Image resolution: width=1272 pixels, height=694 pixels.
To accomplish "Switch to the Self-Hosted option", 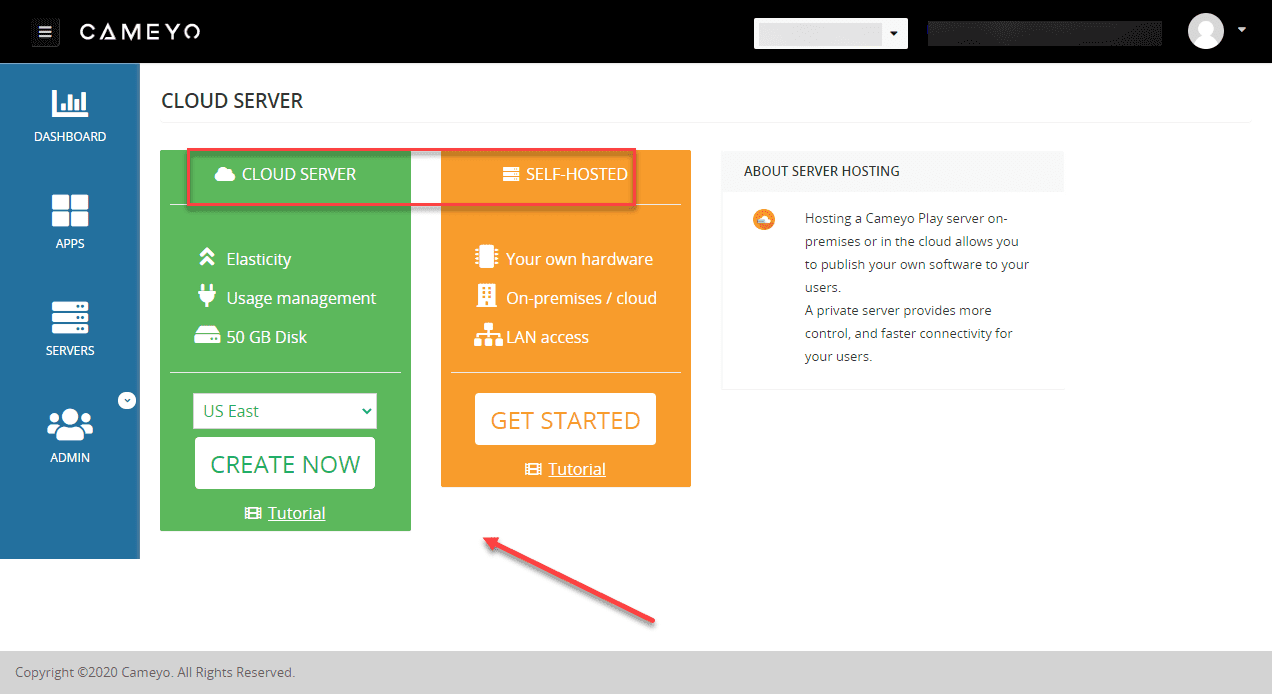I will click(x=565, y=173).
